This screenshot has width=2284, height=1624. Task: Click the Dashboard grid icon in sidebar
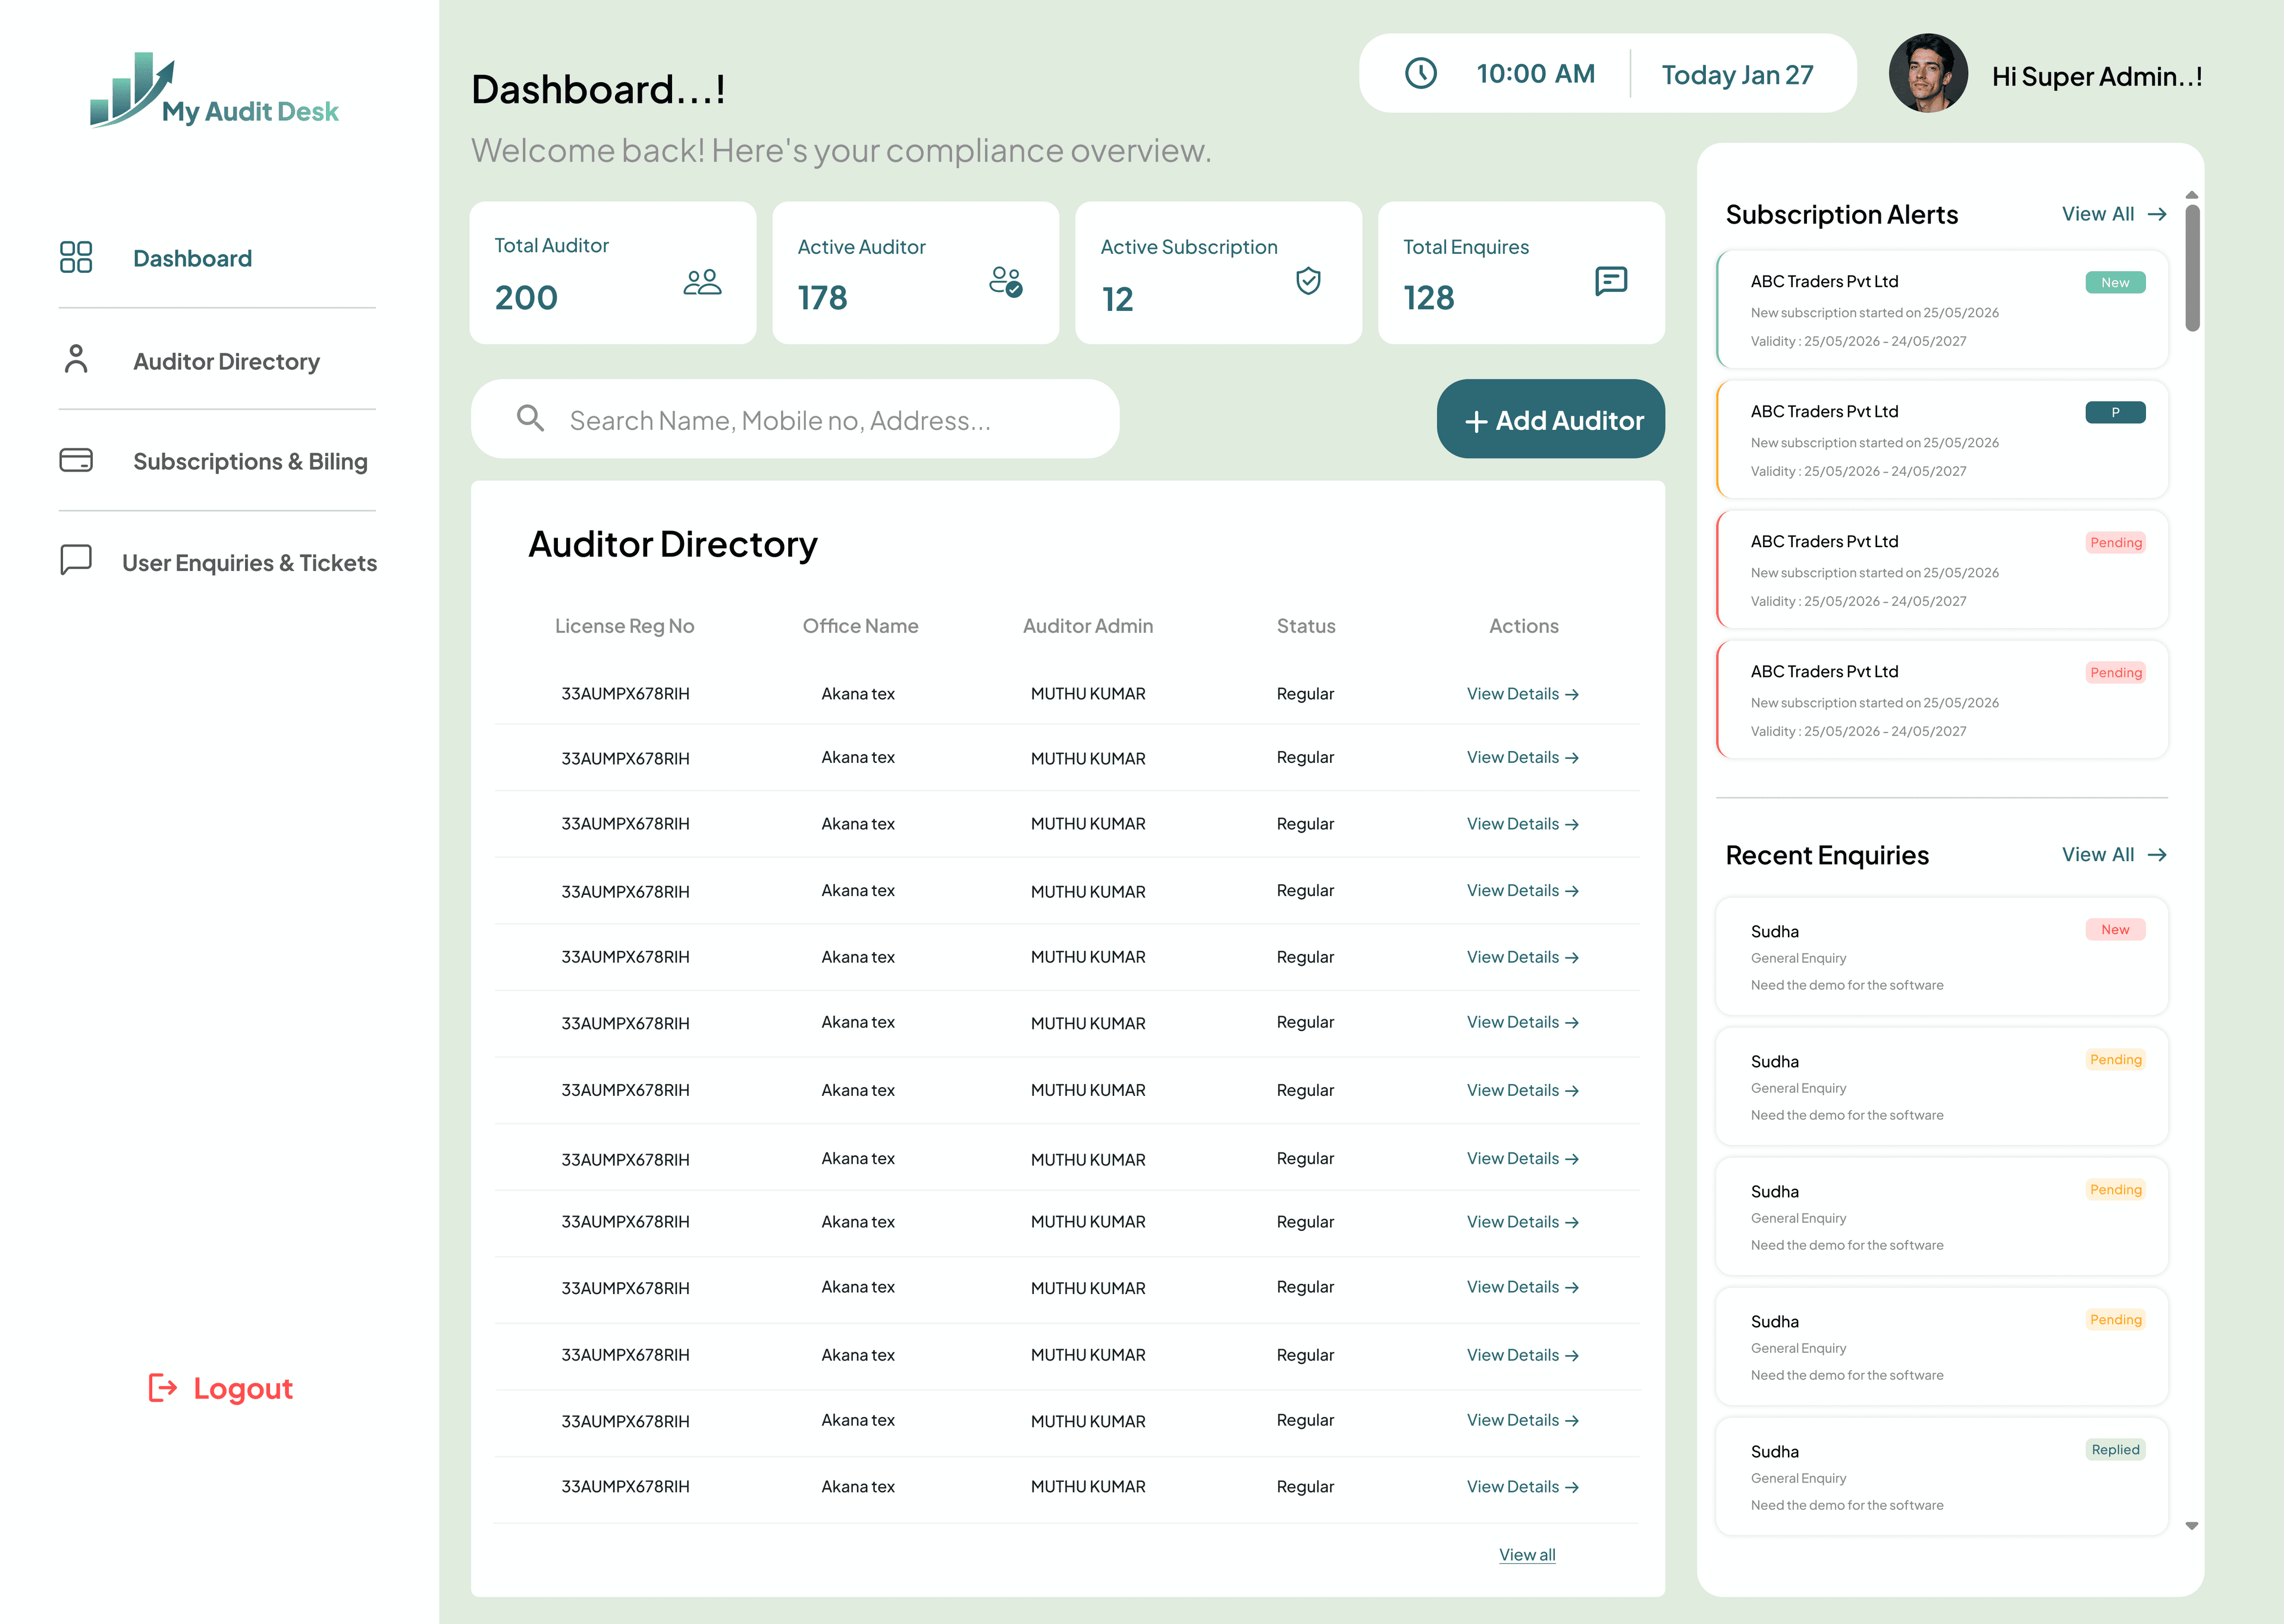[76, 257]
